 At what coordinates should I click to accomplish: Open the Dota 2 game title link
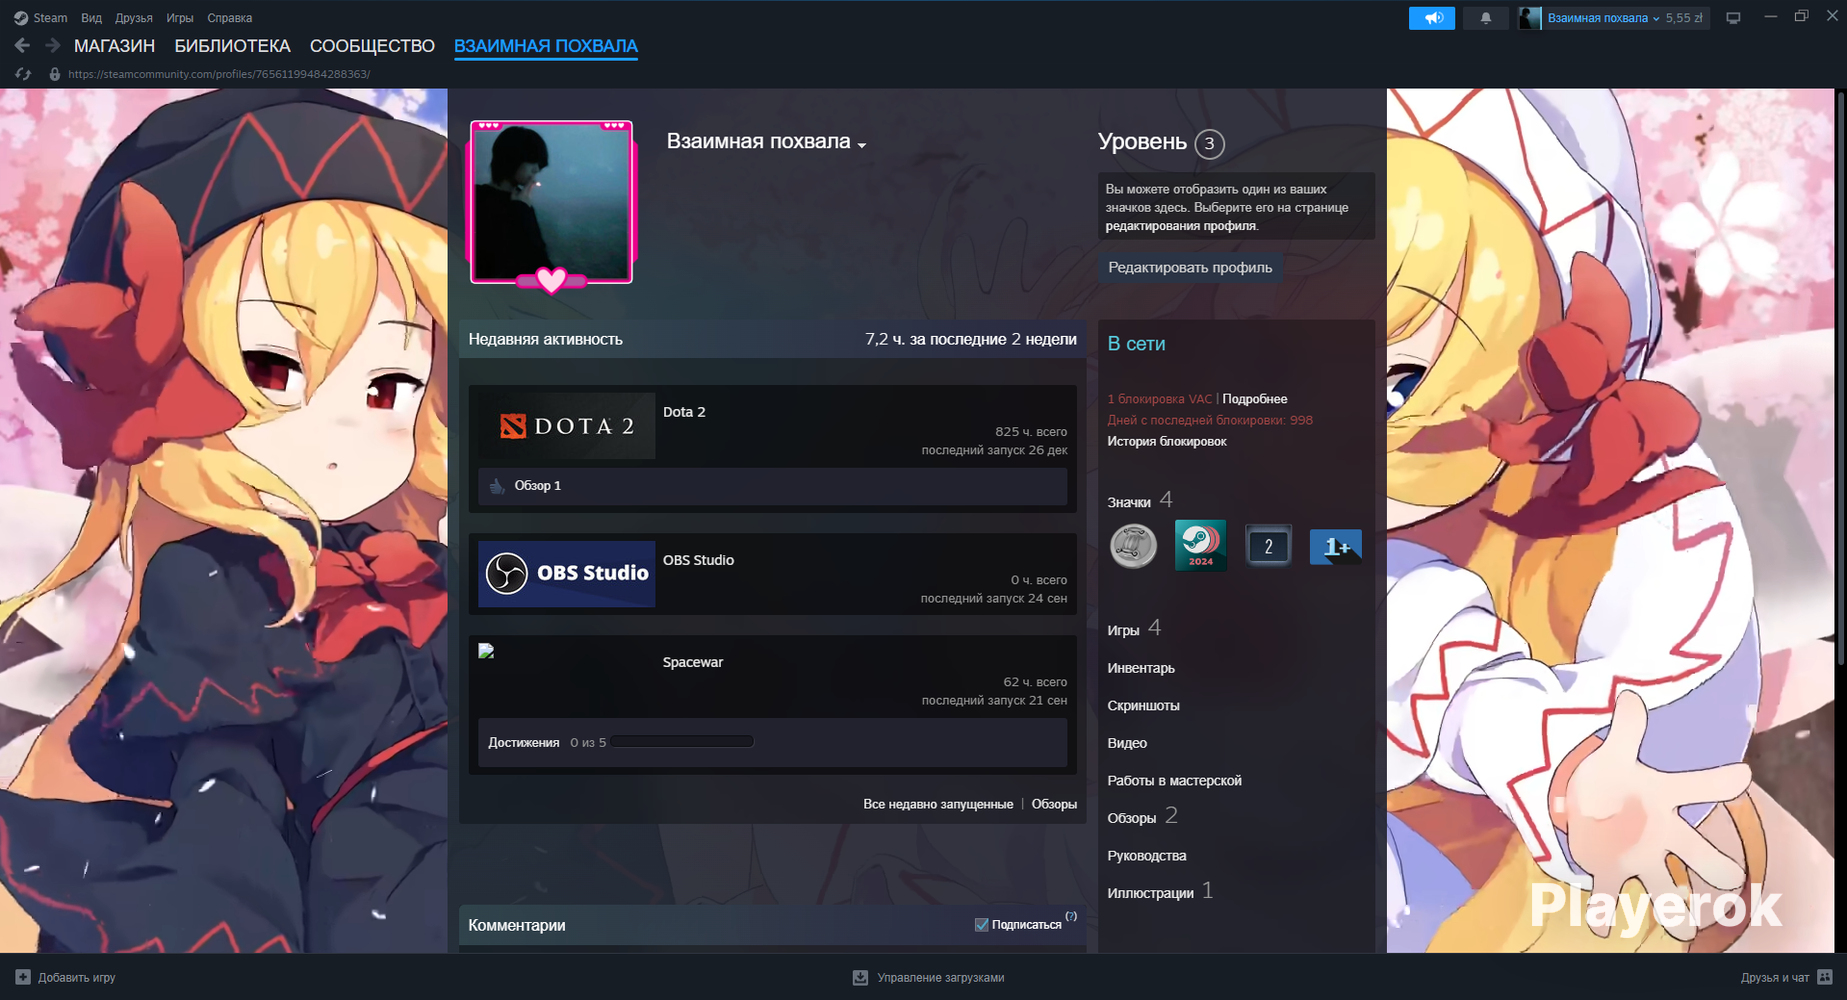coord(684,412)
